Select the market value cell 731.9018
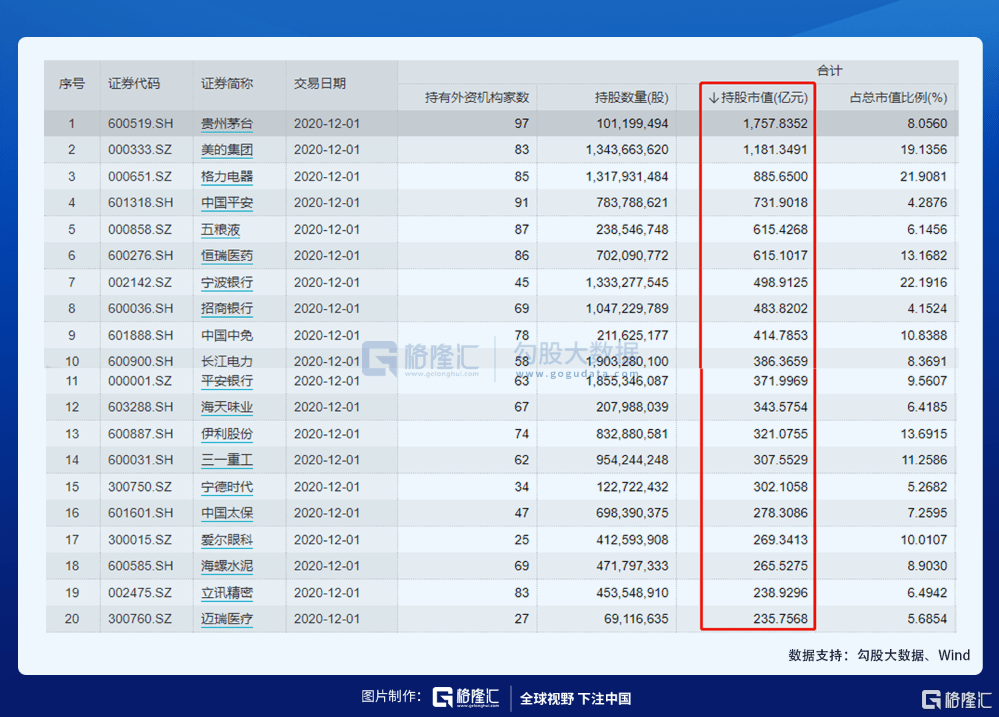 coord(780,203)
